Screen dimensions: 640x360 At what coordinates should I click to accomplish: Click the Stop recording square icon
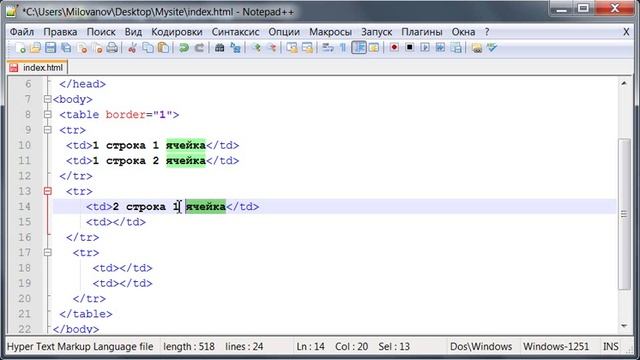click(409, 48)
